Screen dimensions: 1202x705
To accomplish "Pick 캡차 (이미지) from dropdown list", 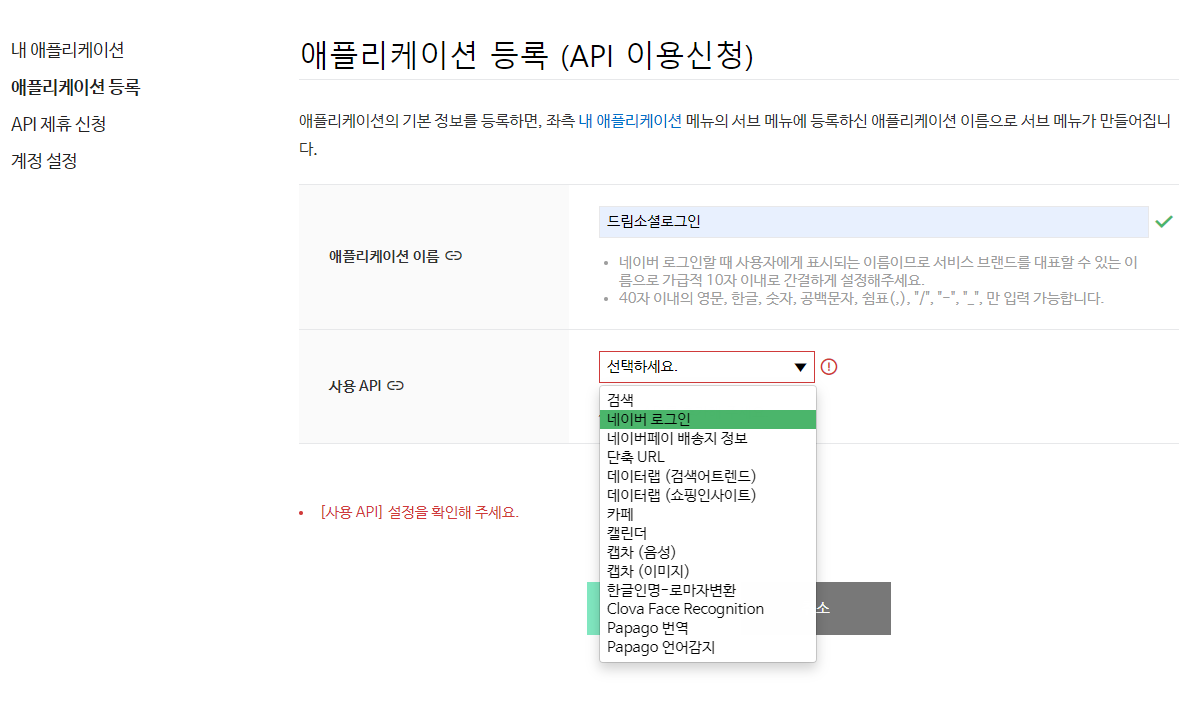I will [708, 571].
